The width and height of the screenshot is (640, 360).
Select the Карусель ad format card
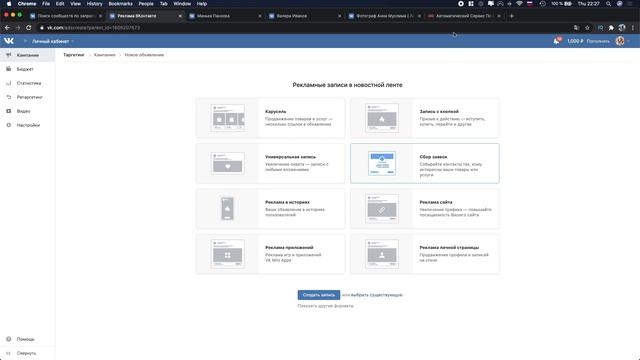coord(270,118)
